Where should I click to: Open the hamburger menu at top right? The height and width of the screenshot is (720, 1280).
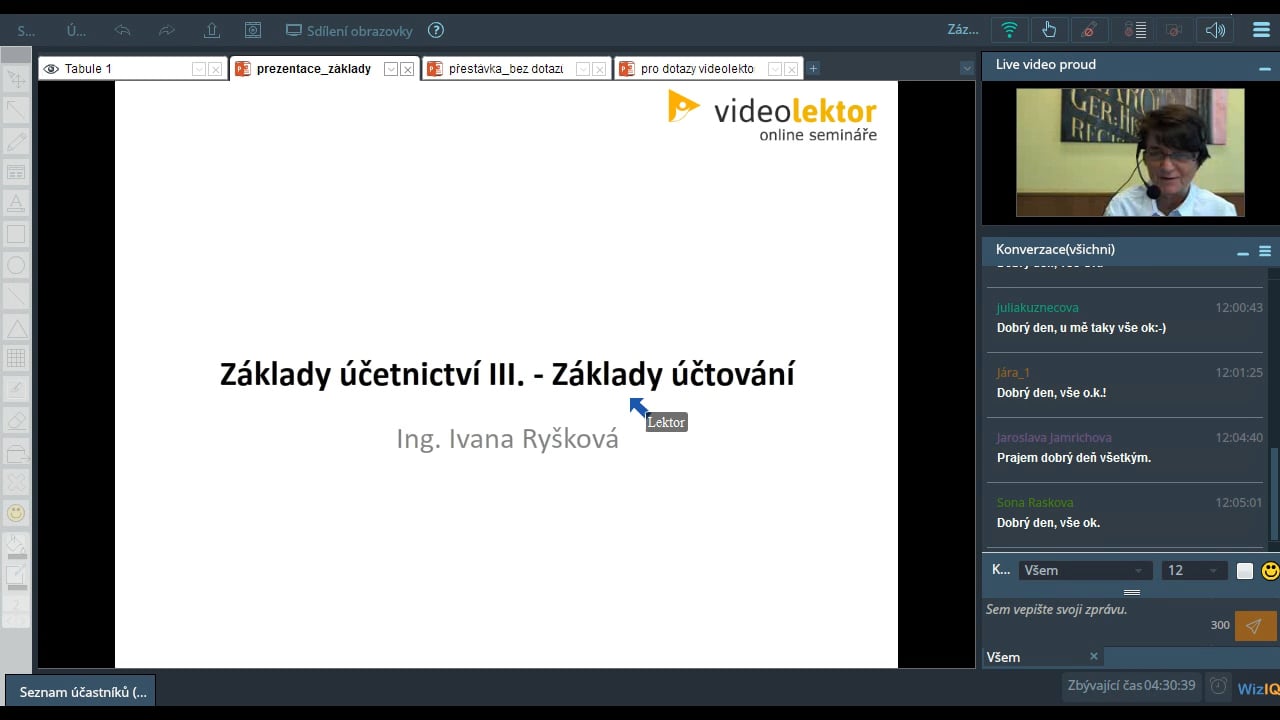tap(1261, 30)
